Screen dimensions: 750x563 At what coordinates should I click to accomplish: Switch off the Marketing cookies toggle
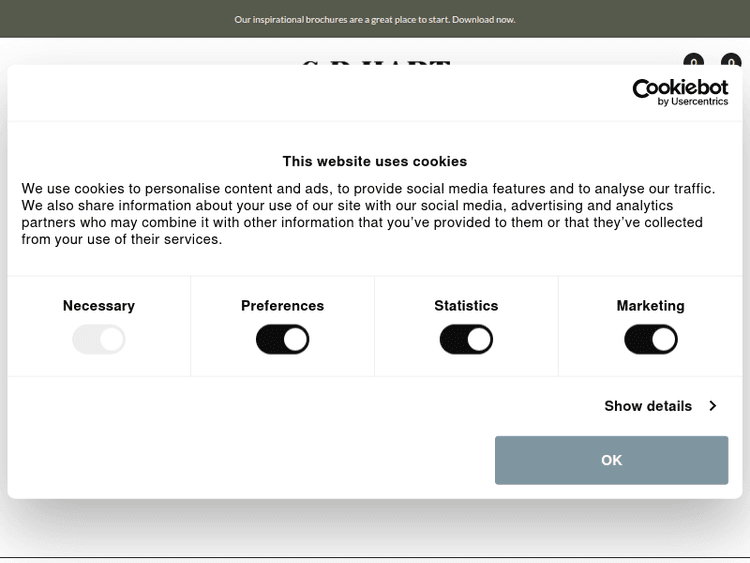click(651, 340)
